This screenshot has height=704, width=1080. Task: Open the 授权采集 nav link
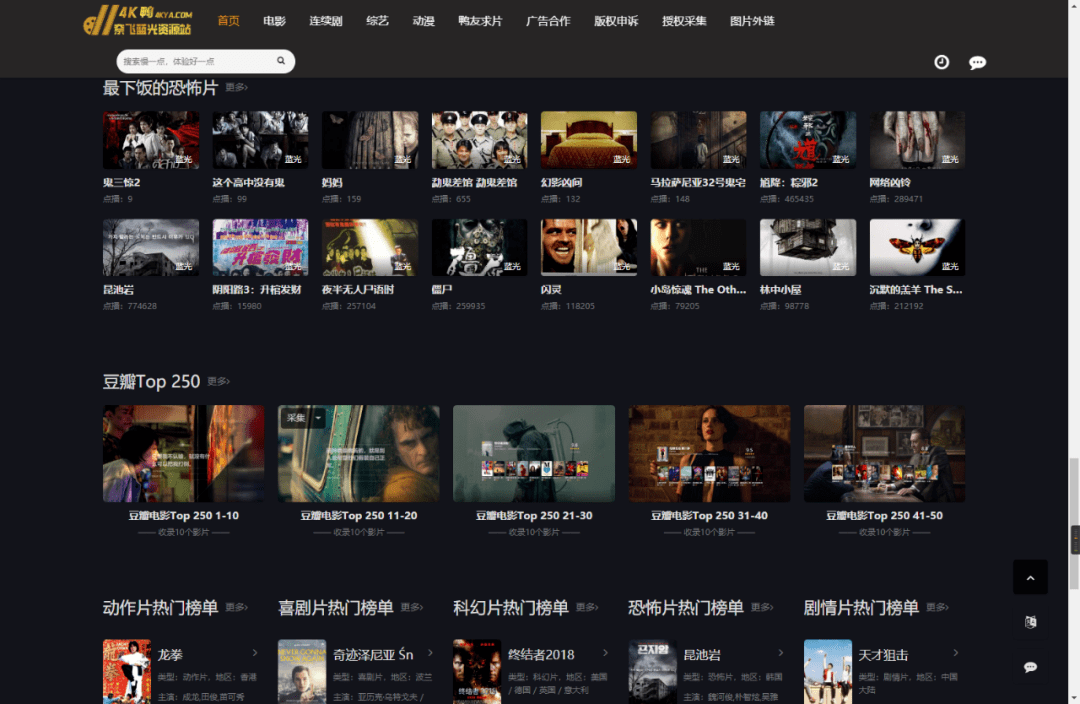685,21
